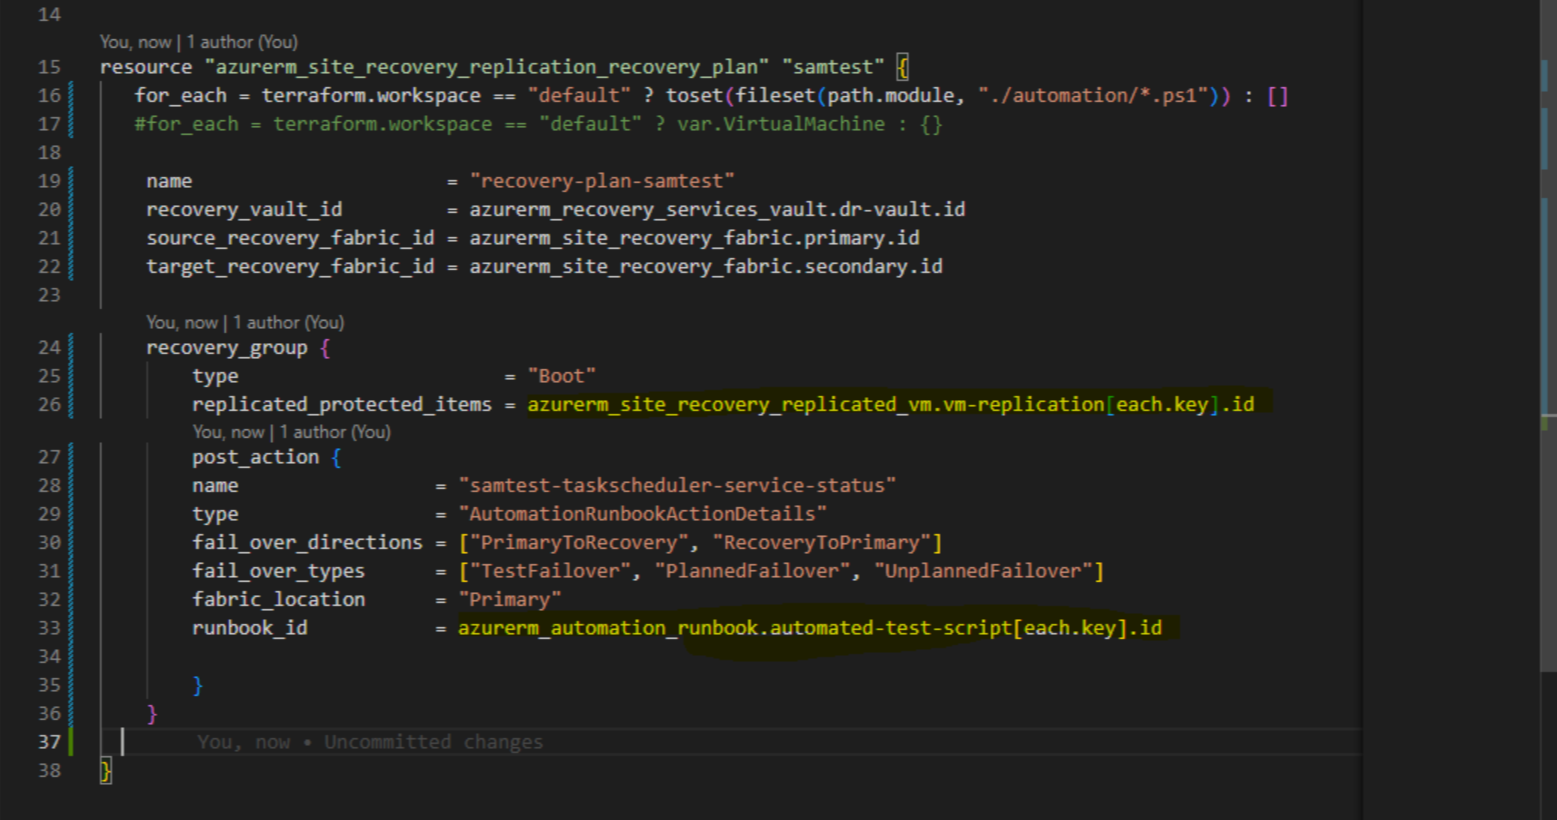The height and width of the screenshot is (820, 1557).
Task: Click the string recovery-plan-samtest on line 19
Action: (604, 181)
